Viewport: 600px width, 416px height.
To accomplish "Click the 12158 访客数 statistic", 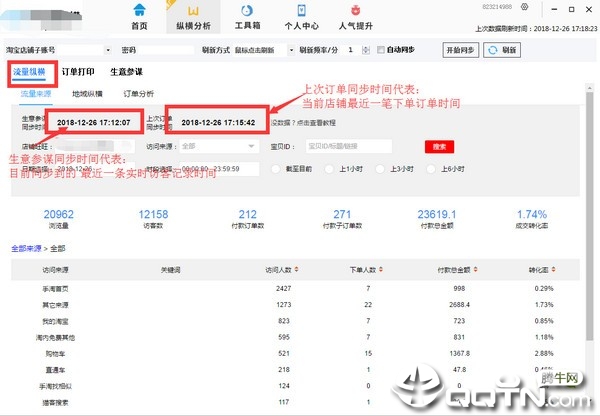I will click(x=153, y=219).
